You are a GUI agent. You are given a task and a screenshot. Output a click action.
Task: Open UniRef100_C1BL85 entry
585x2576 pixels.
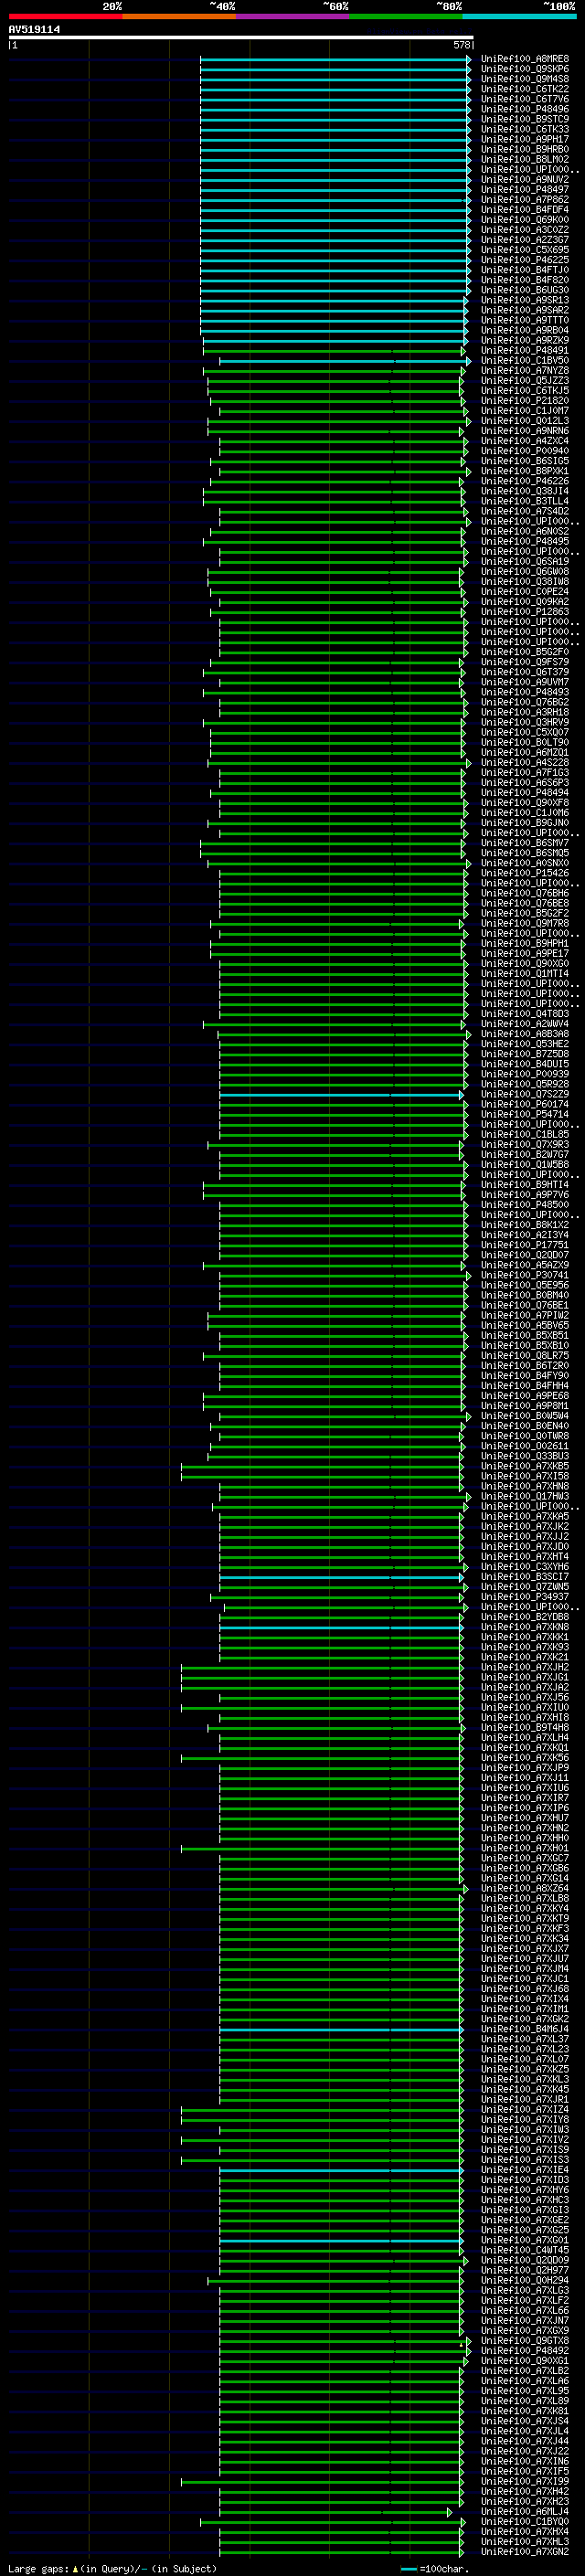[524, 1135]
